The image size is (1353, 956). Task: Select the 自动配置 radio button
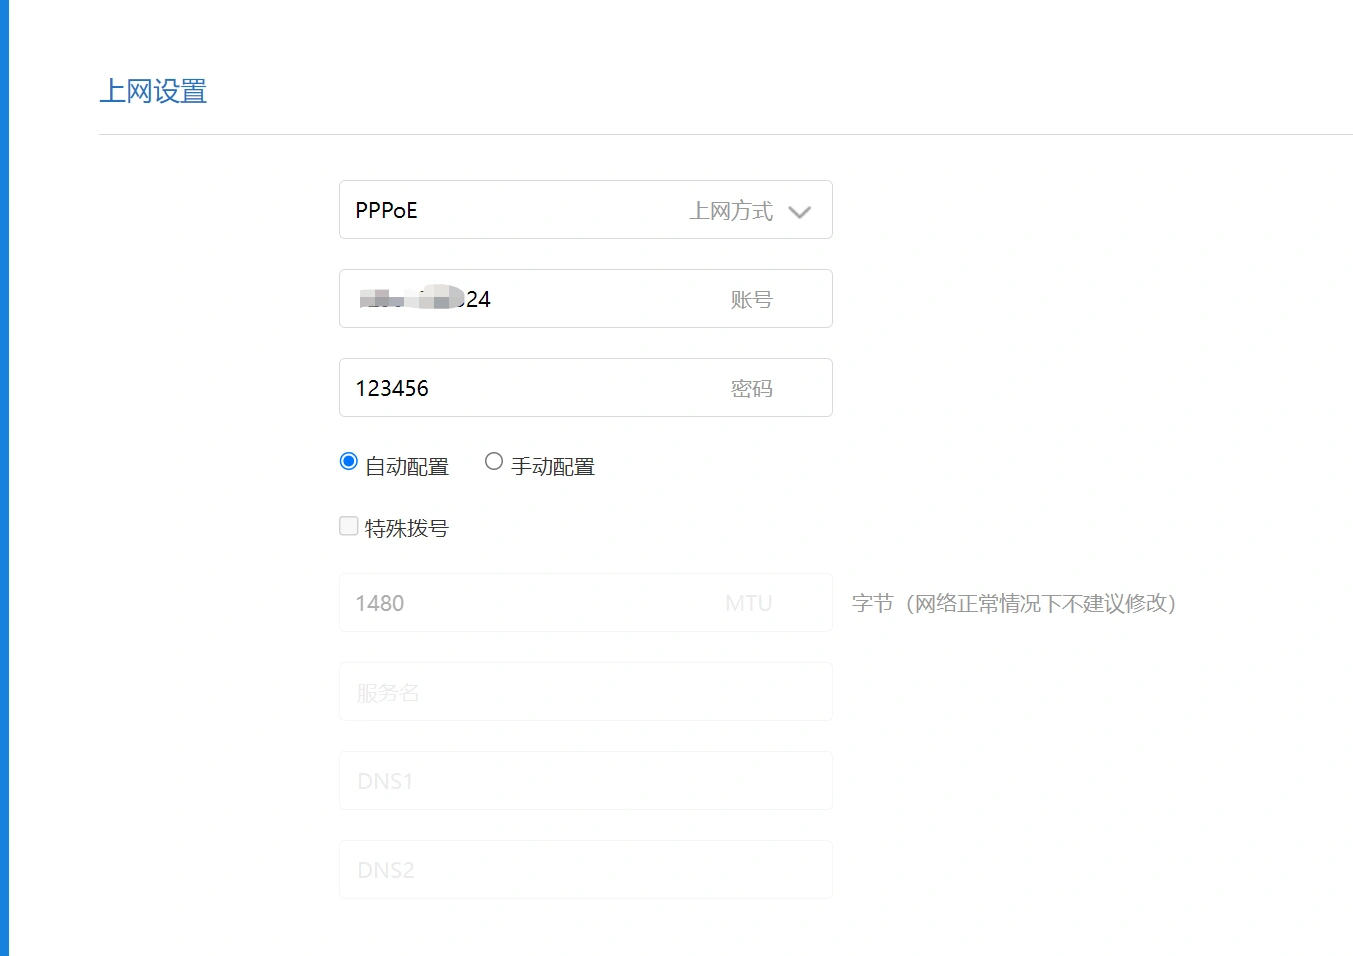[x=349, y=461]
